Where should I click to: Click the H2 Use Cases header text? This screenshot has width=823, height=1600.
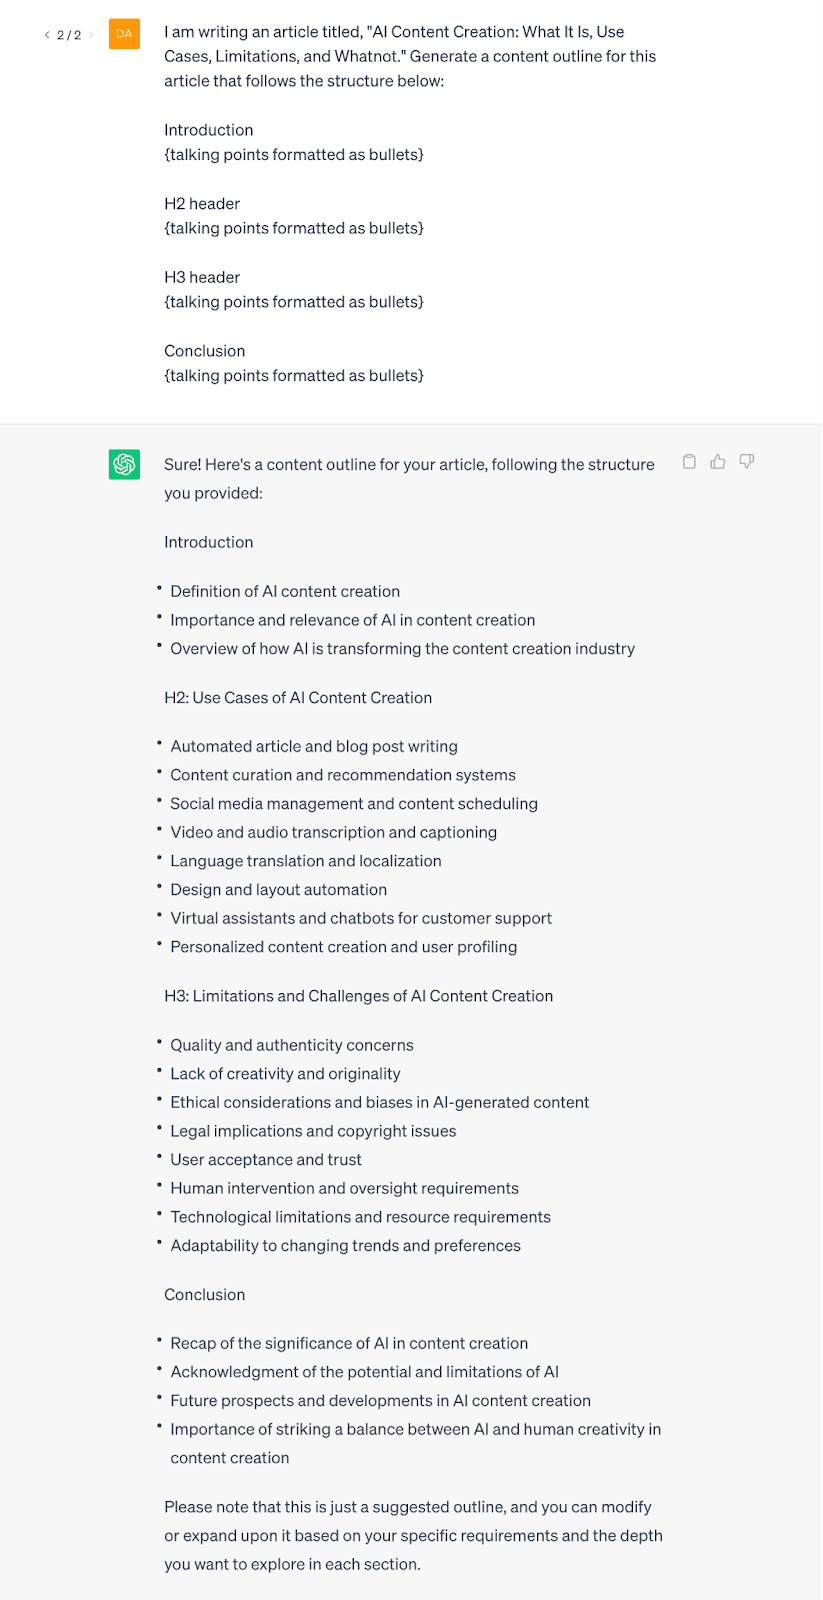pyautogui.click(x=298, y=697)
